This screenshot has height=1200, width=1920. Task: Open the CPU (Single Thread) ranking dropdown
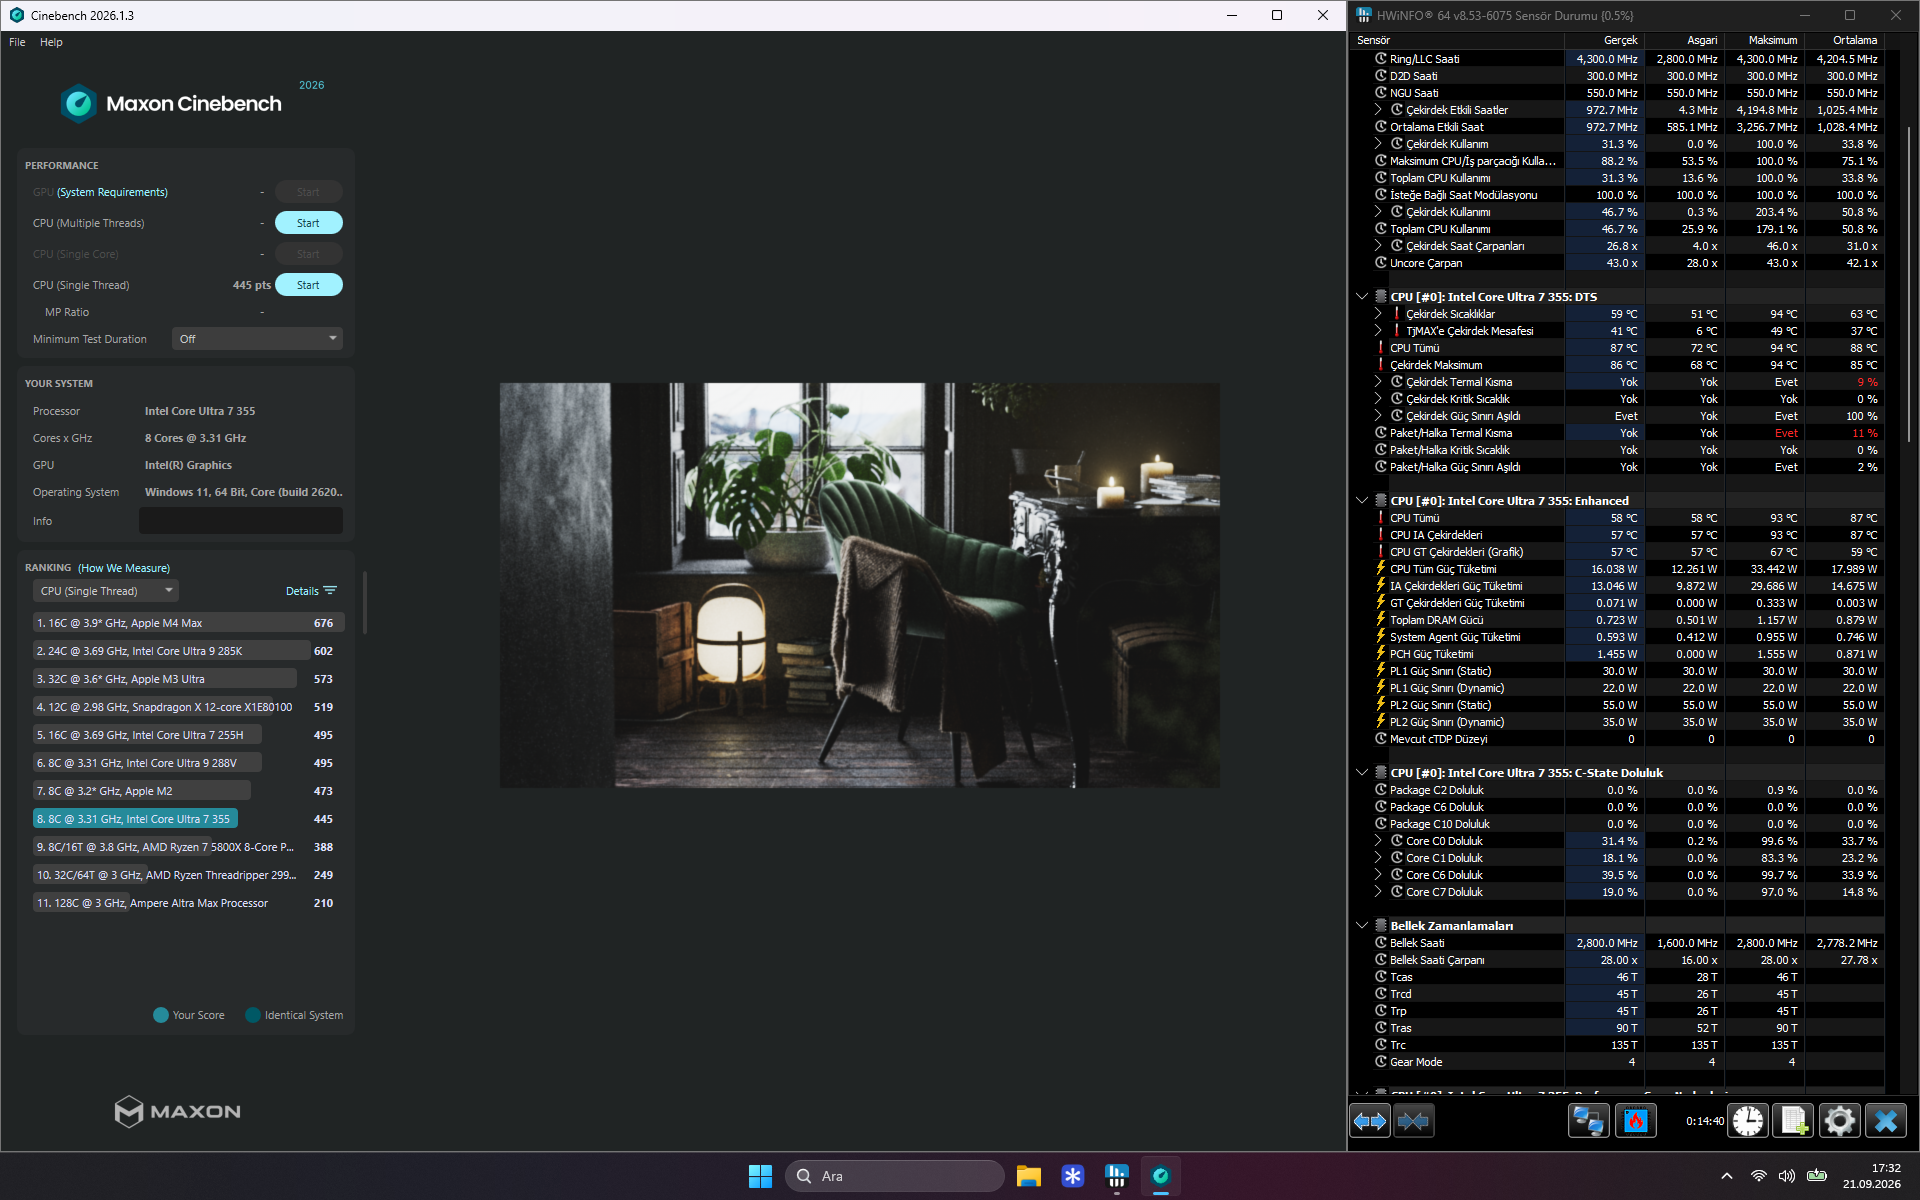tap(105, 591)
